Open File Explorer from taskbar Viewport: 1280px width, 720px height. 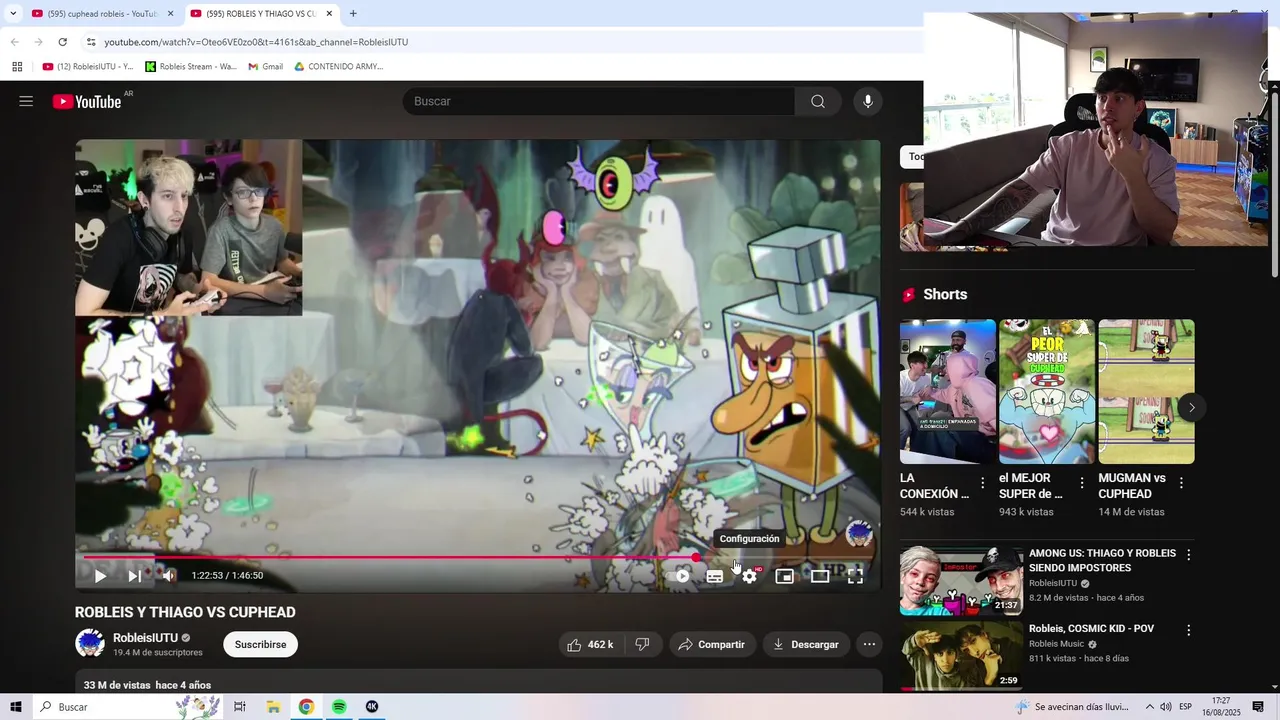pyautogui.click(x=273, y=707)
